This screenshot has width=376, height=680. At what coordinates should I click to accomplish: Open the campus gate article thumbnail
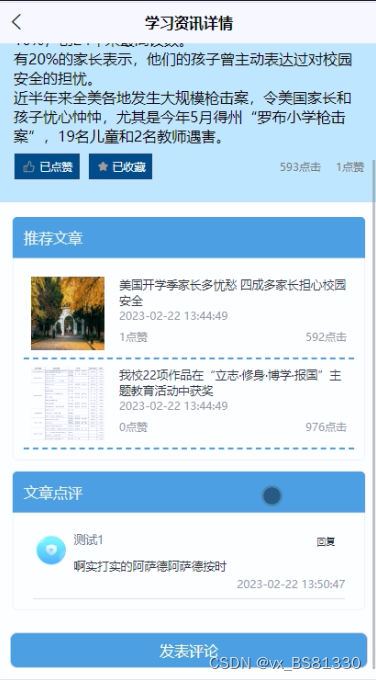point(68,313)
